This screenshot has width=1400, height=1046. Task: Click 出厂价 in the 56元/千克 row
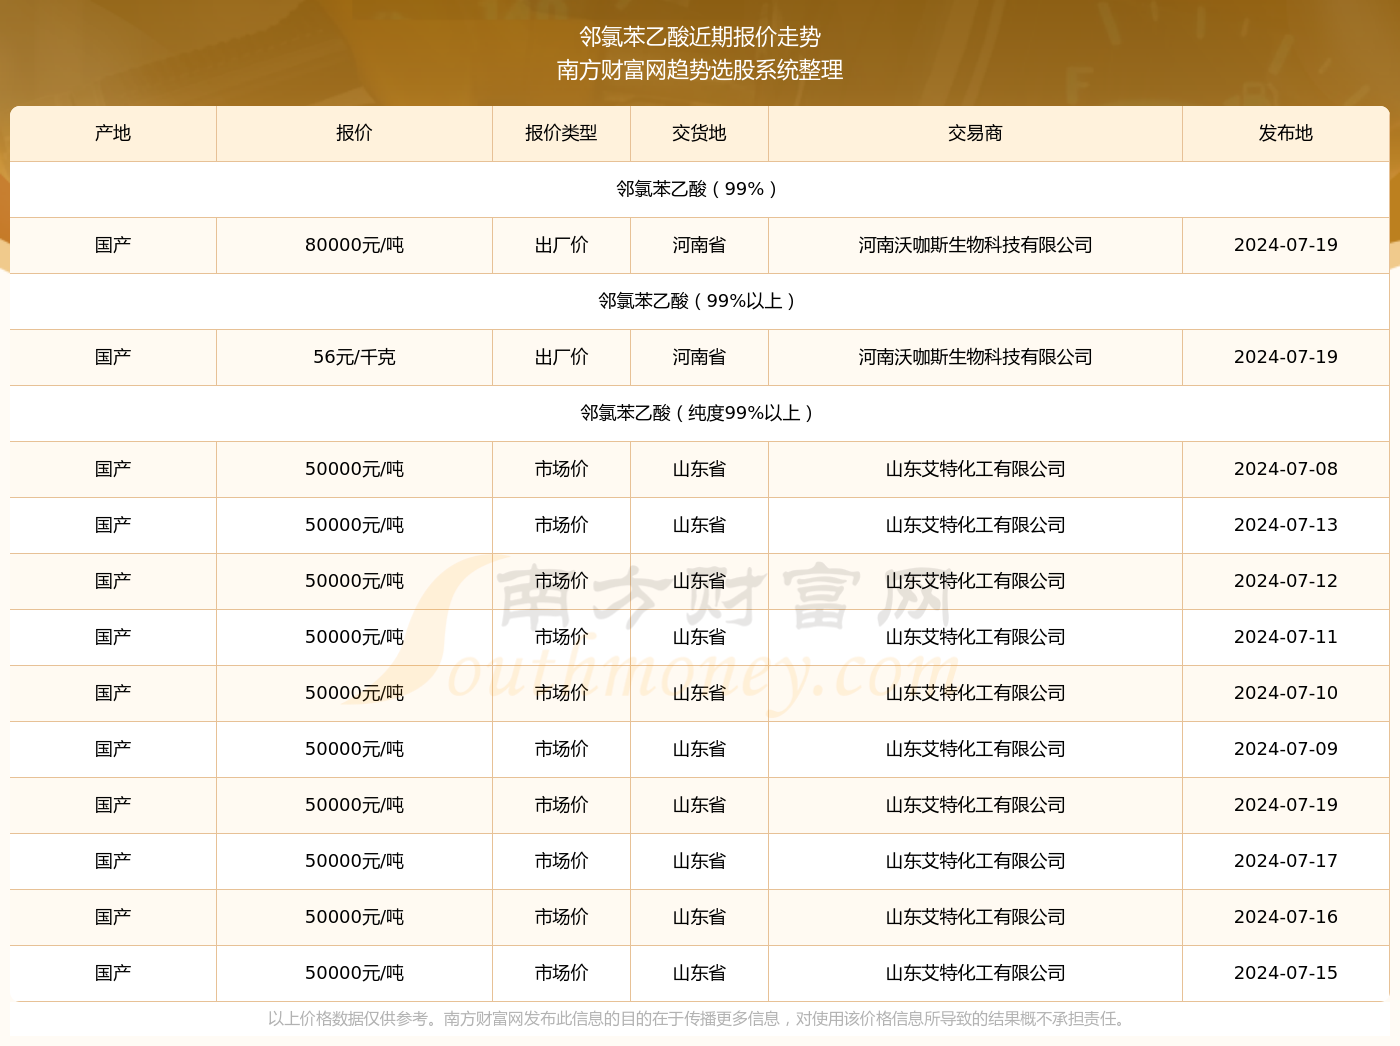point(561,357)
